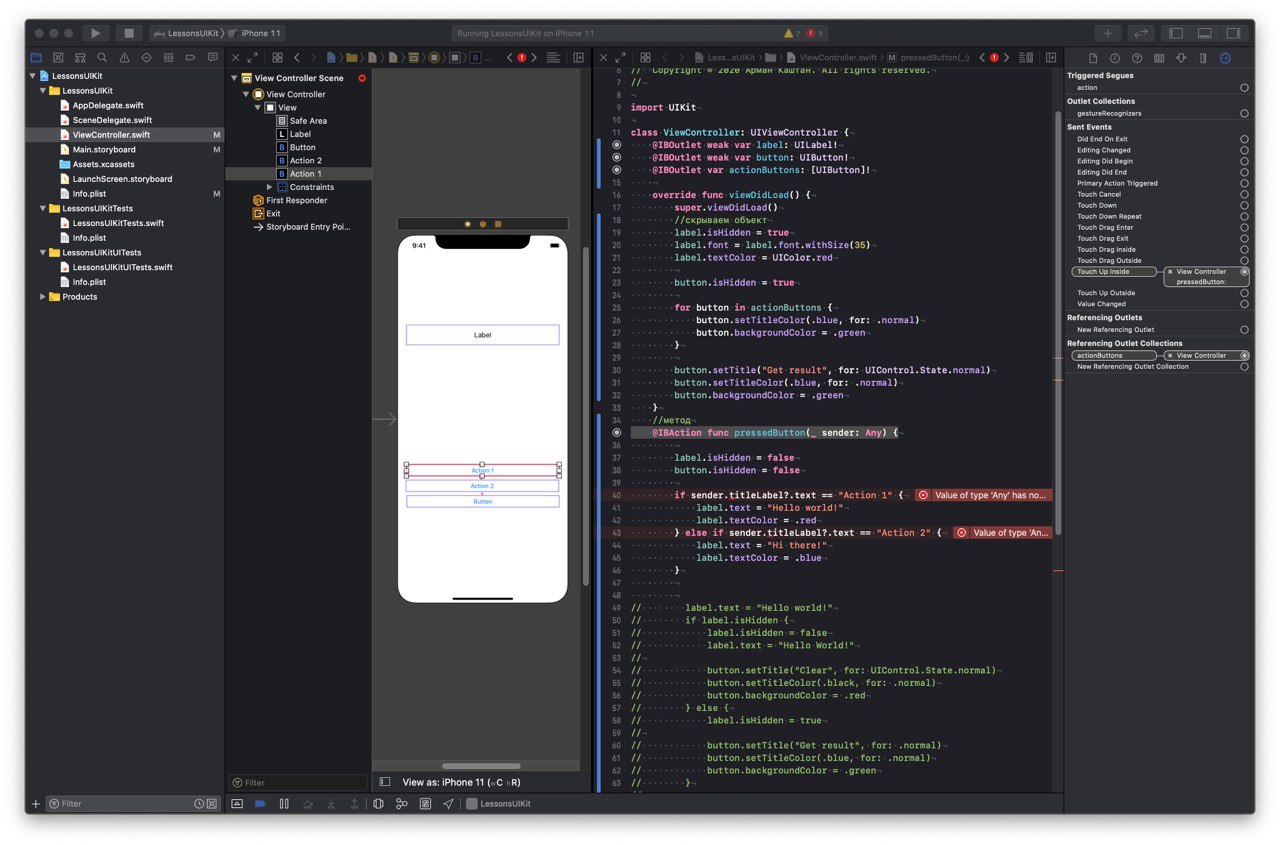Open the History inspector clock icon
Screen dimensions: 1280x845
1115,58
